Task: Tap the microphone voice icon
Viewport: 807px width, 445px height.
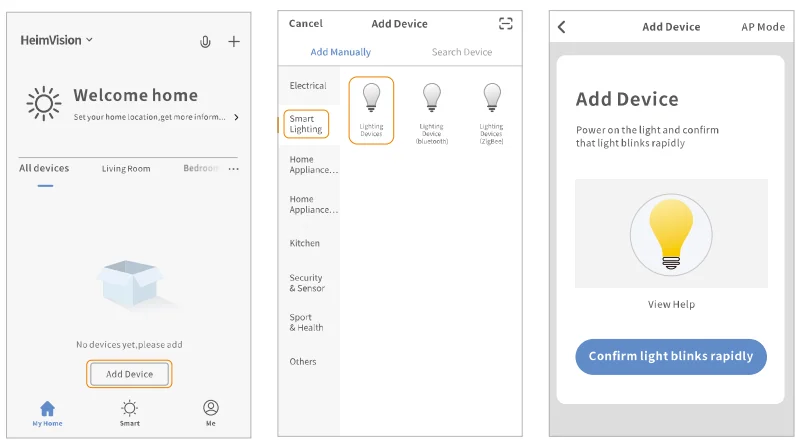Action: click(x=205, y=41)
